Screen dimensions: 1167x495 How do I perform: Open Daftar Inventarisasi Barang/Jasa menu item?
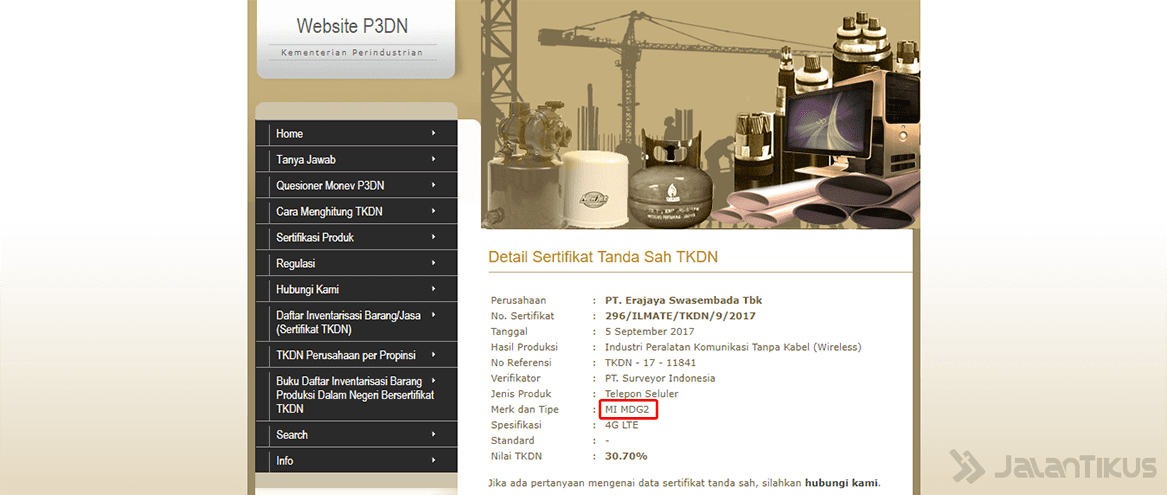click(x=356, y=322)
